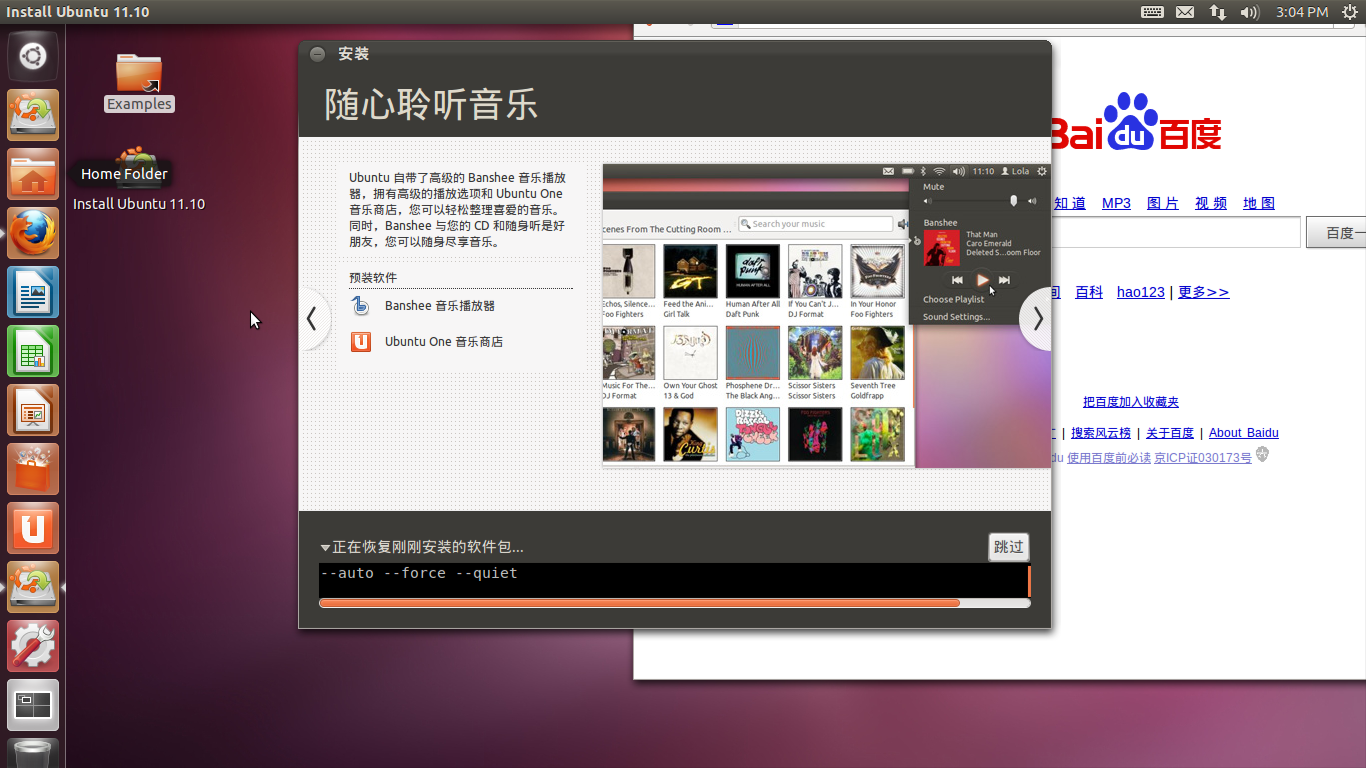
Task: Launch Firefox from the launcher
Action: point(33,233)
